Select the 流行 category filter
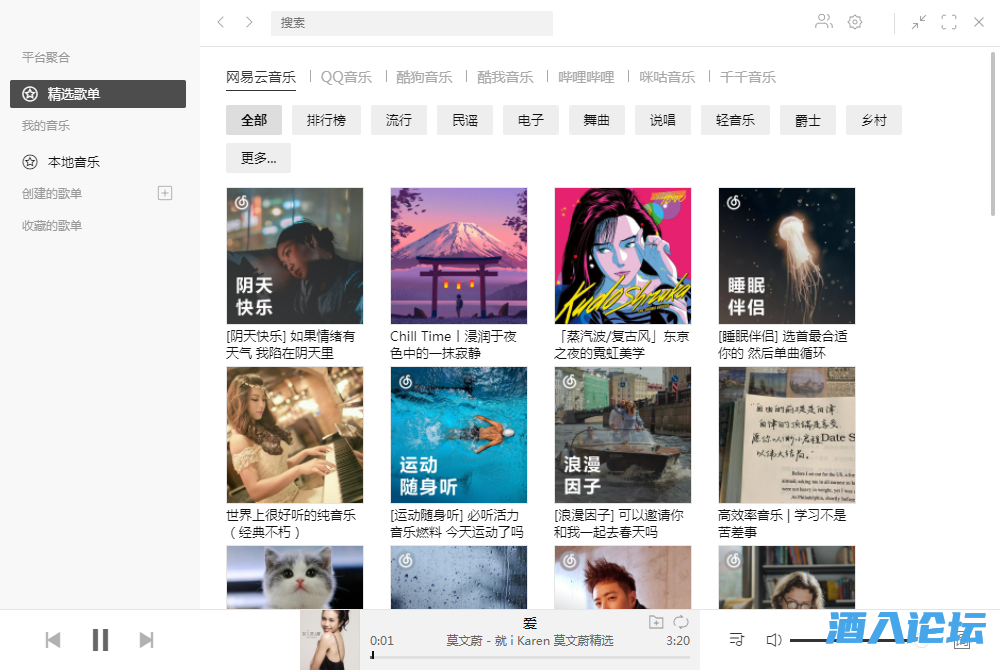This screenshot has width=1000, height=670. pos(399,120)
